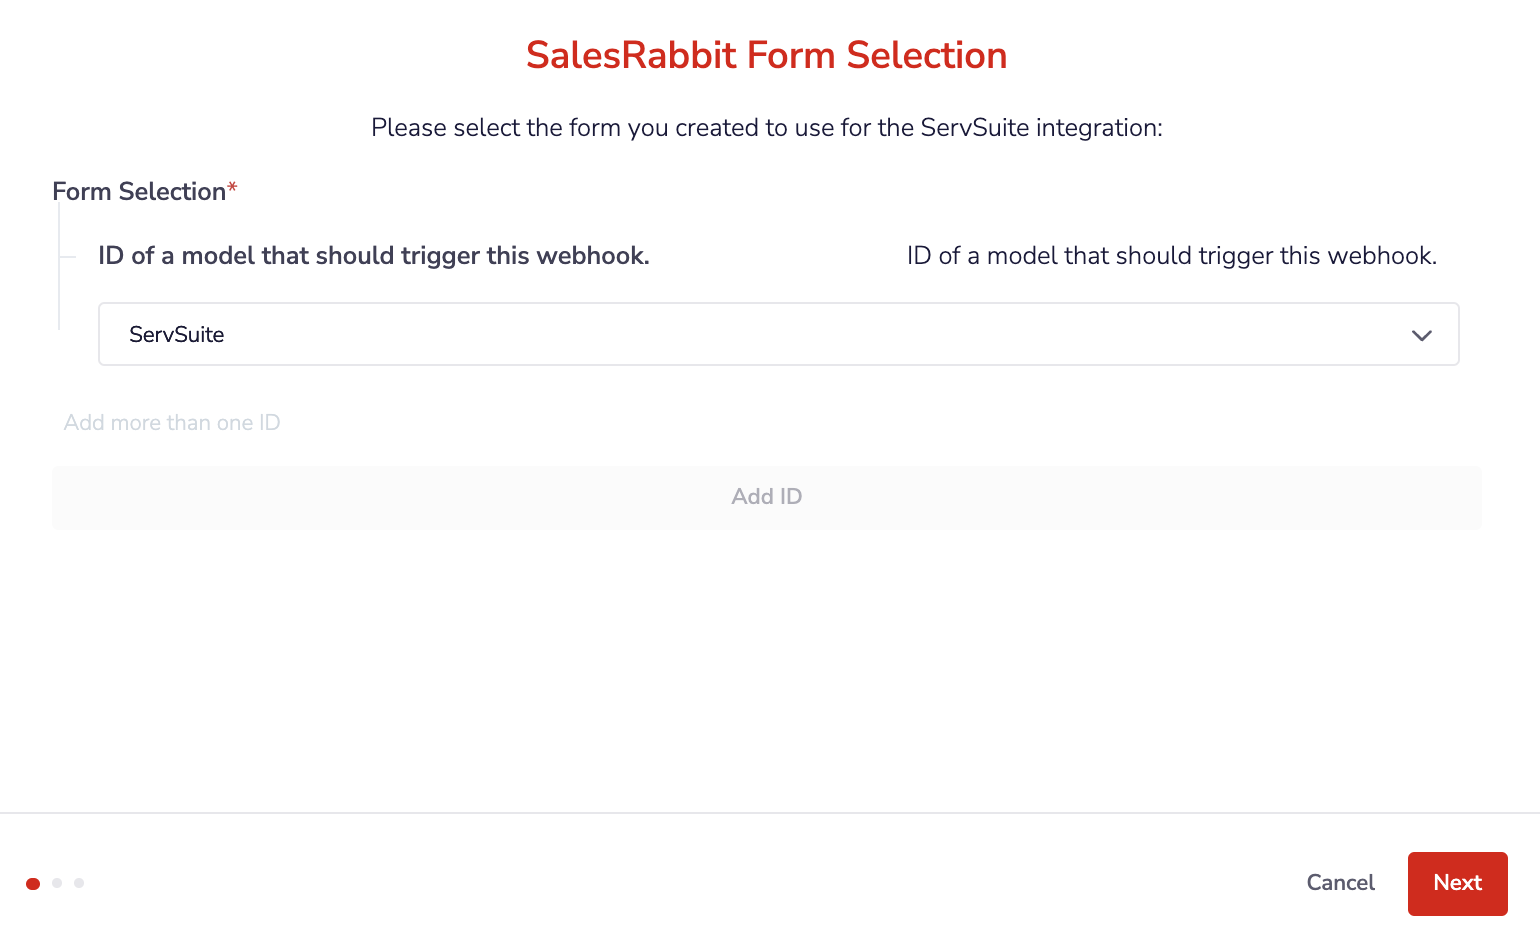This screenshot has height=944, width=1540.
Task: Jump to the third step indicator dot
Action: coord(79,883)
